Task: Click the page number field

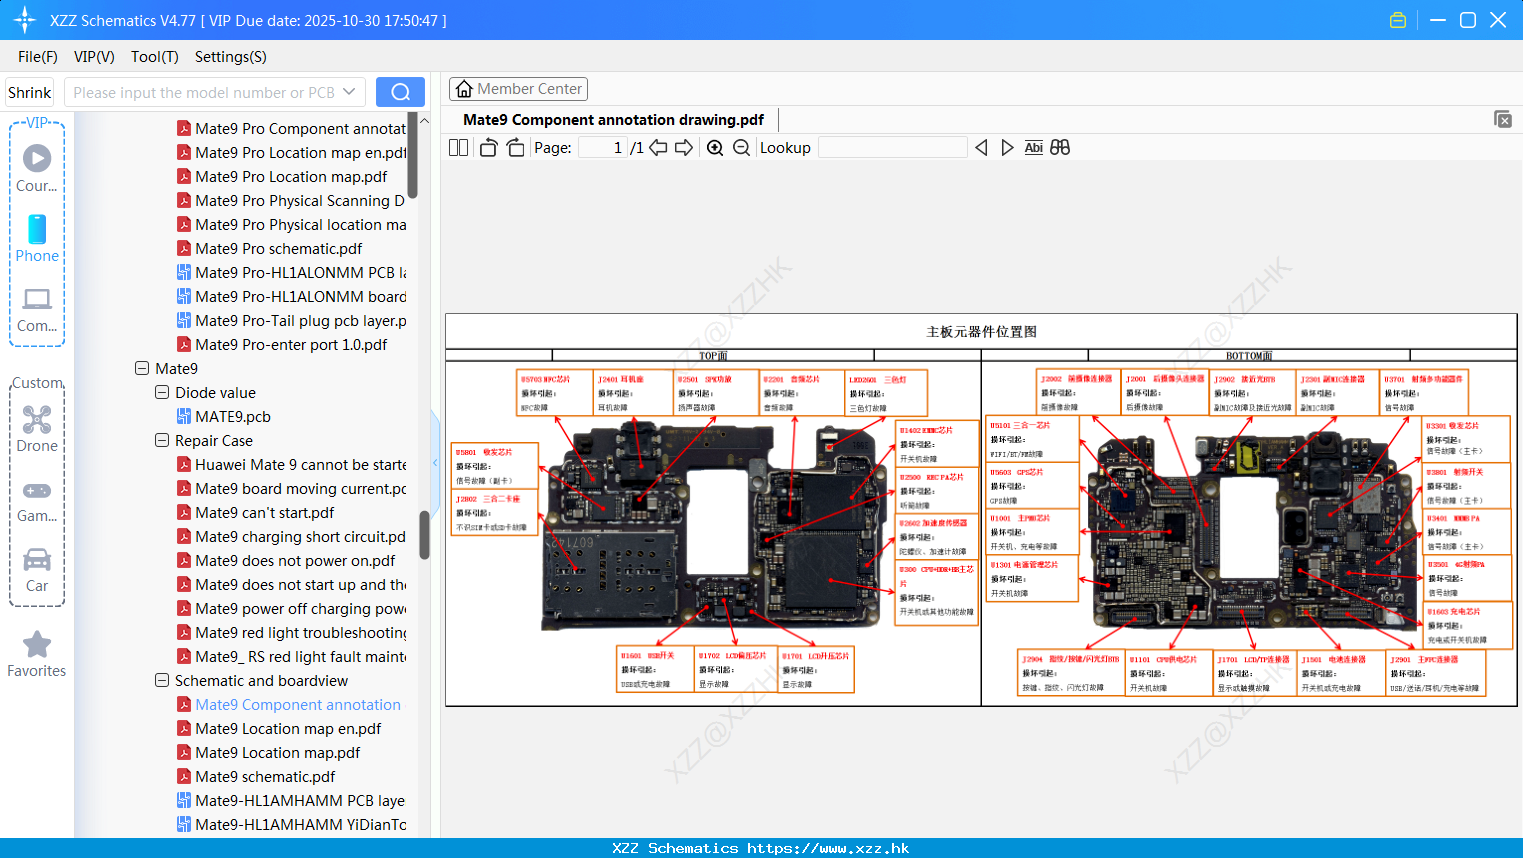Action: point(603,147)
